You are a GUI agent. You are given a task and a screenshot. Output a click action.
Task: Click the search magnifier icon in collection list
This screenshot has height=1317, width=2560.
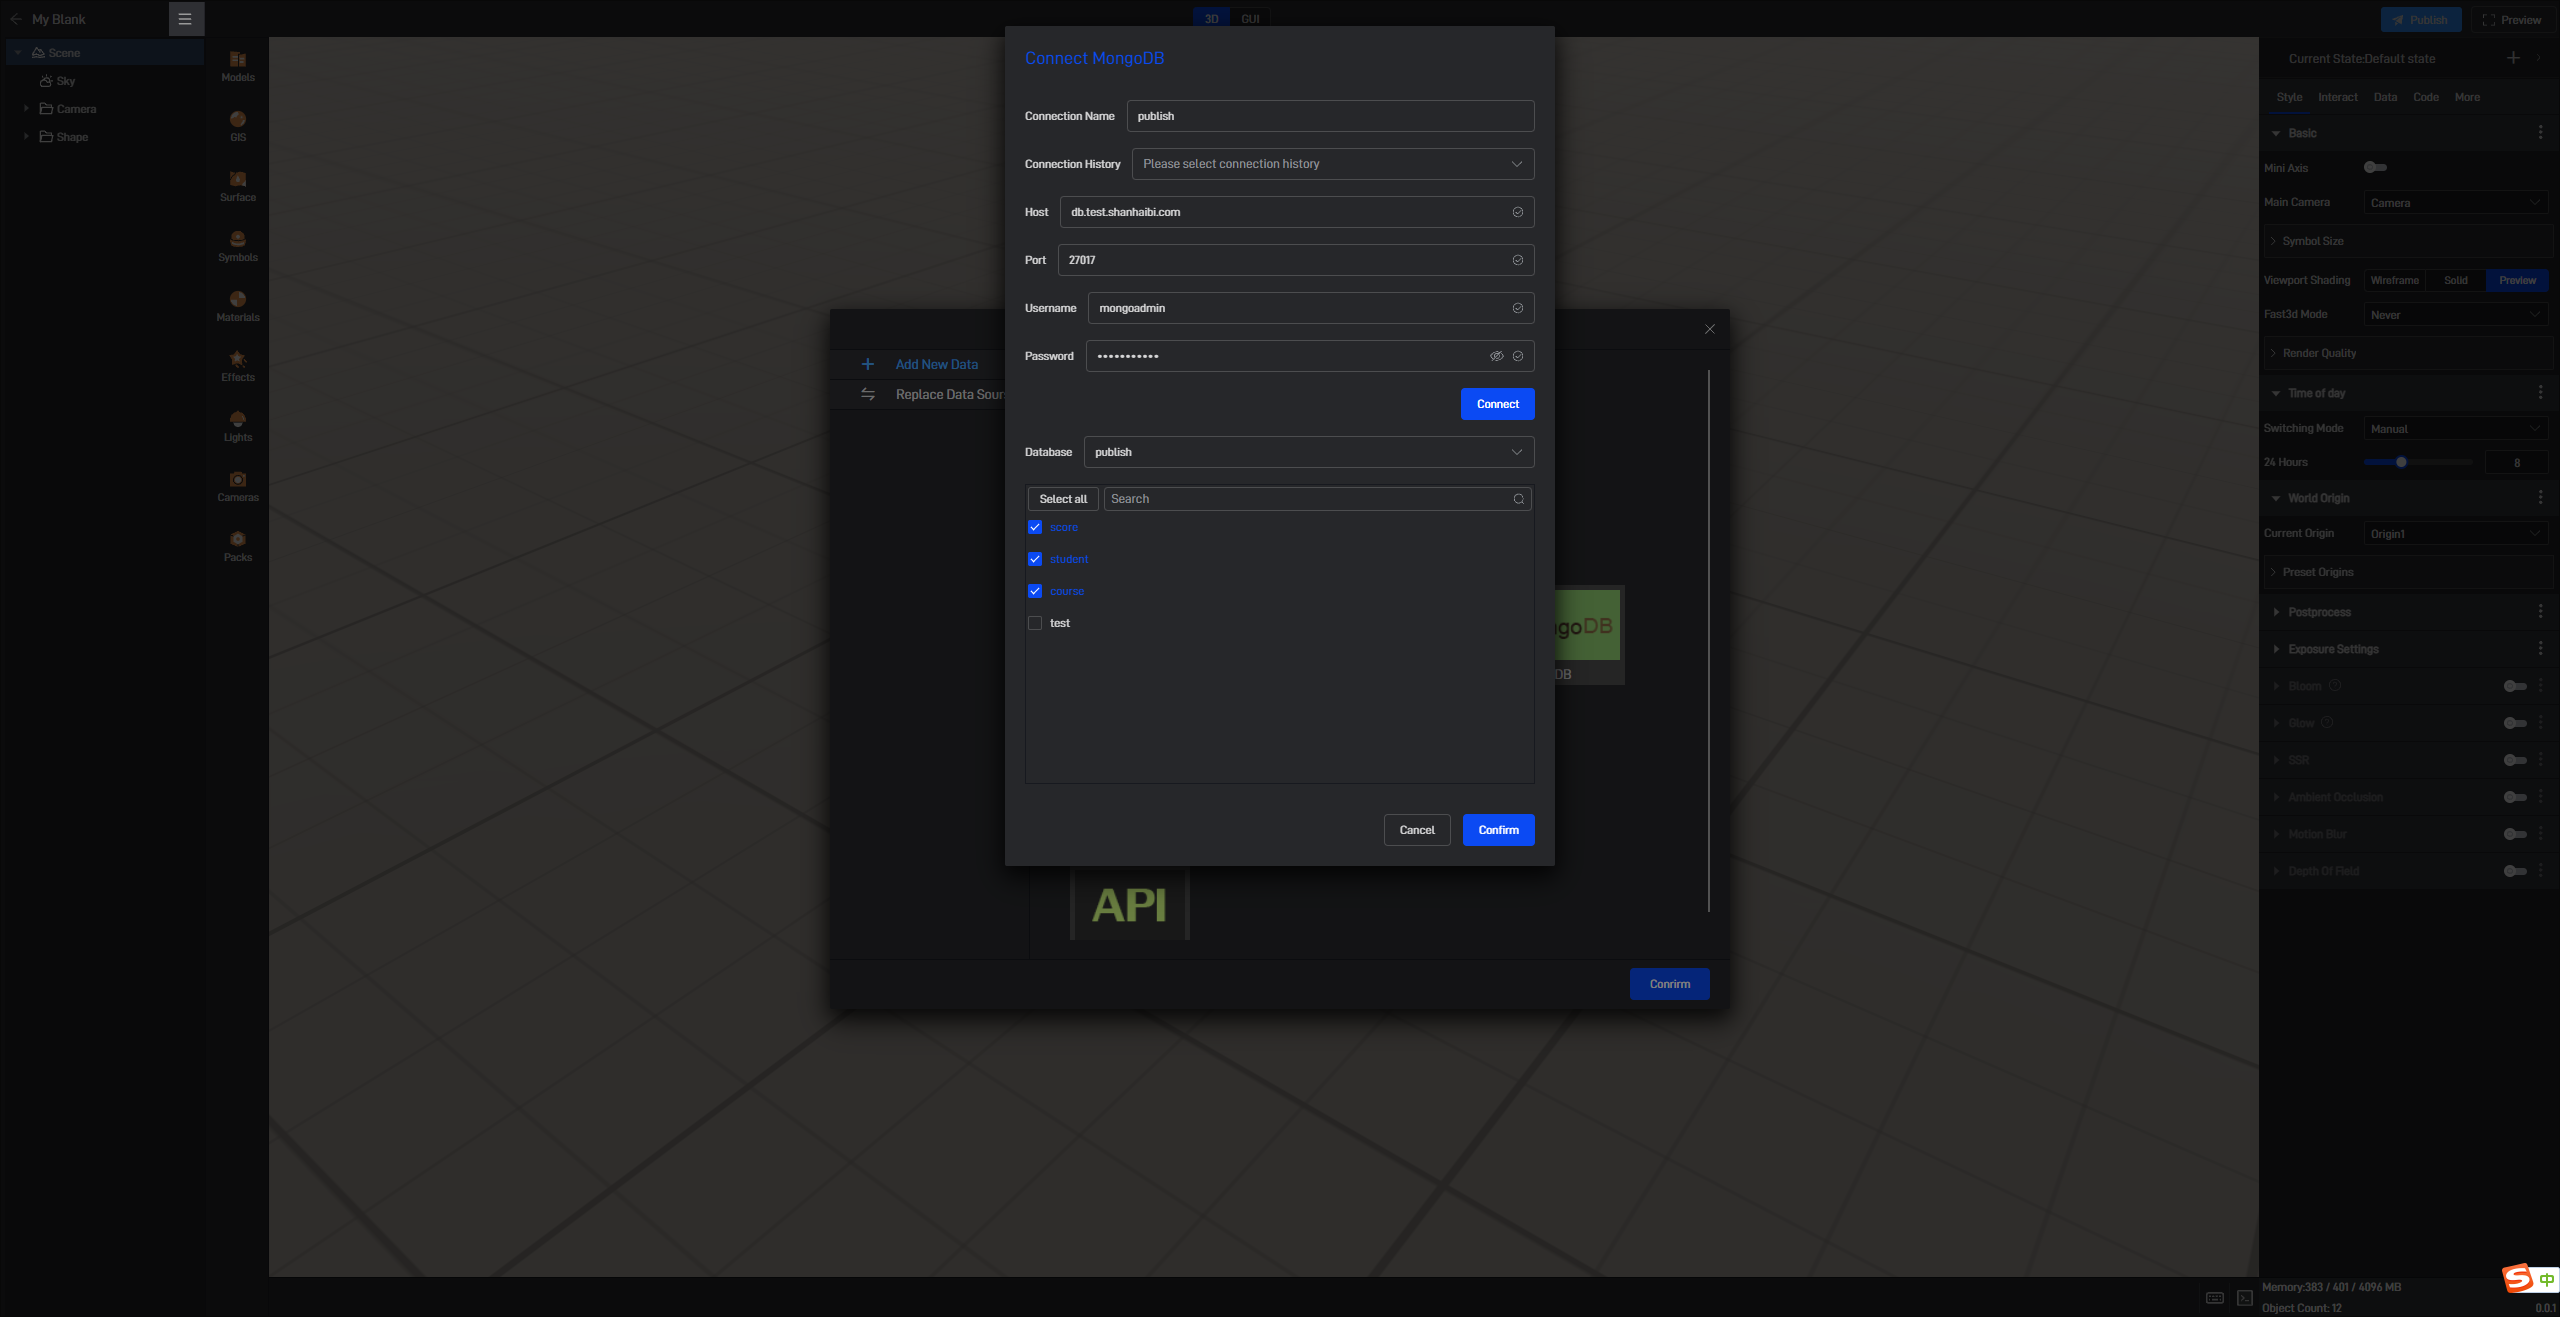pos(1519,499)
